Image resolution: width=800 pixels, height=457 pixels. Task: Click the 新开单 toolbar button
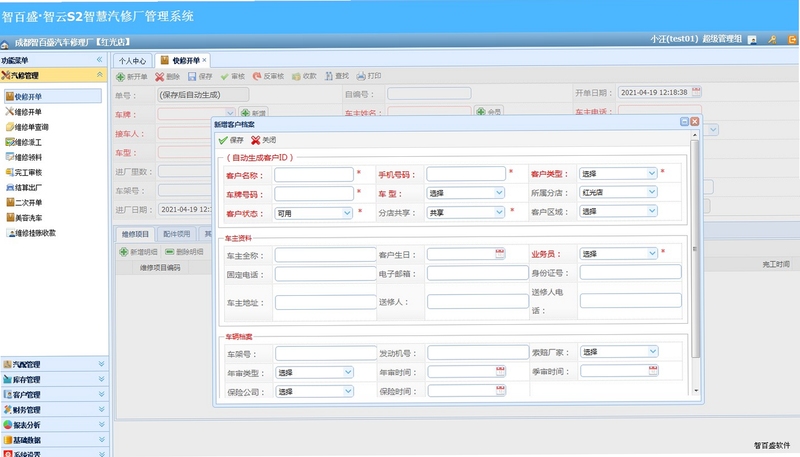[x=132, y=77]
